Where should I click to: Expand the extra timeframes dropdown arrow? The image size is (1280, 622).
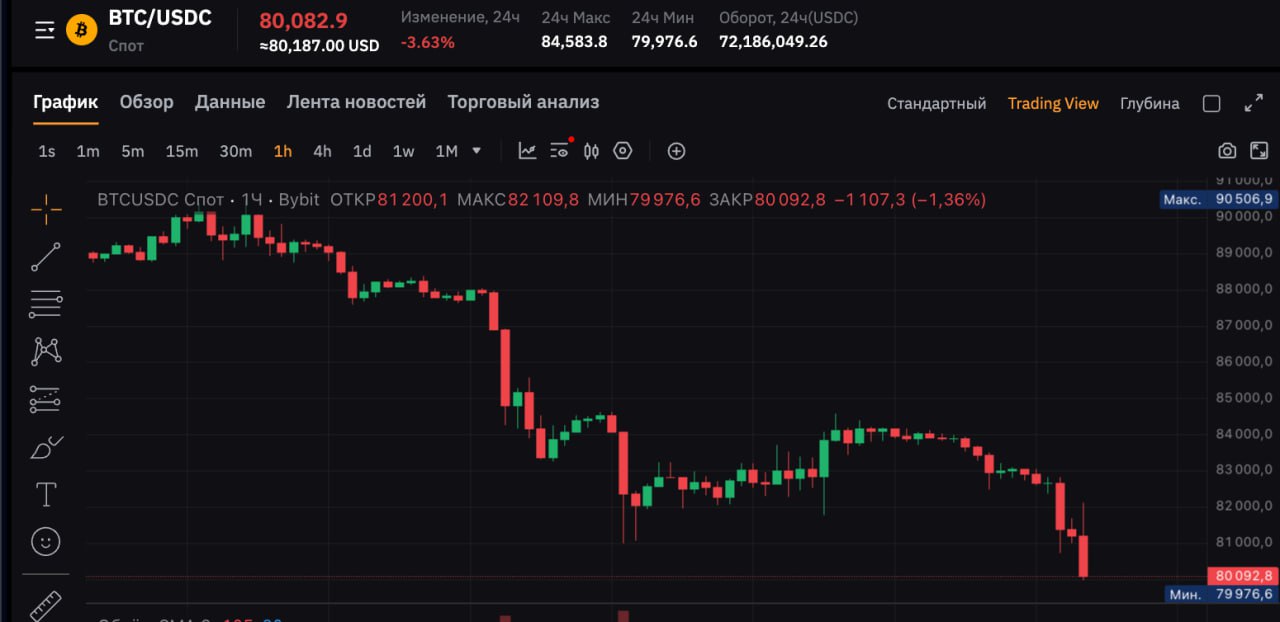(x=475, y=151)
